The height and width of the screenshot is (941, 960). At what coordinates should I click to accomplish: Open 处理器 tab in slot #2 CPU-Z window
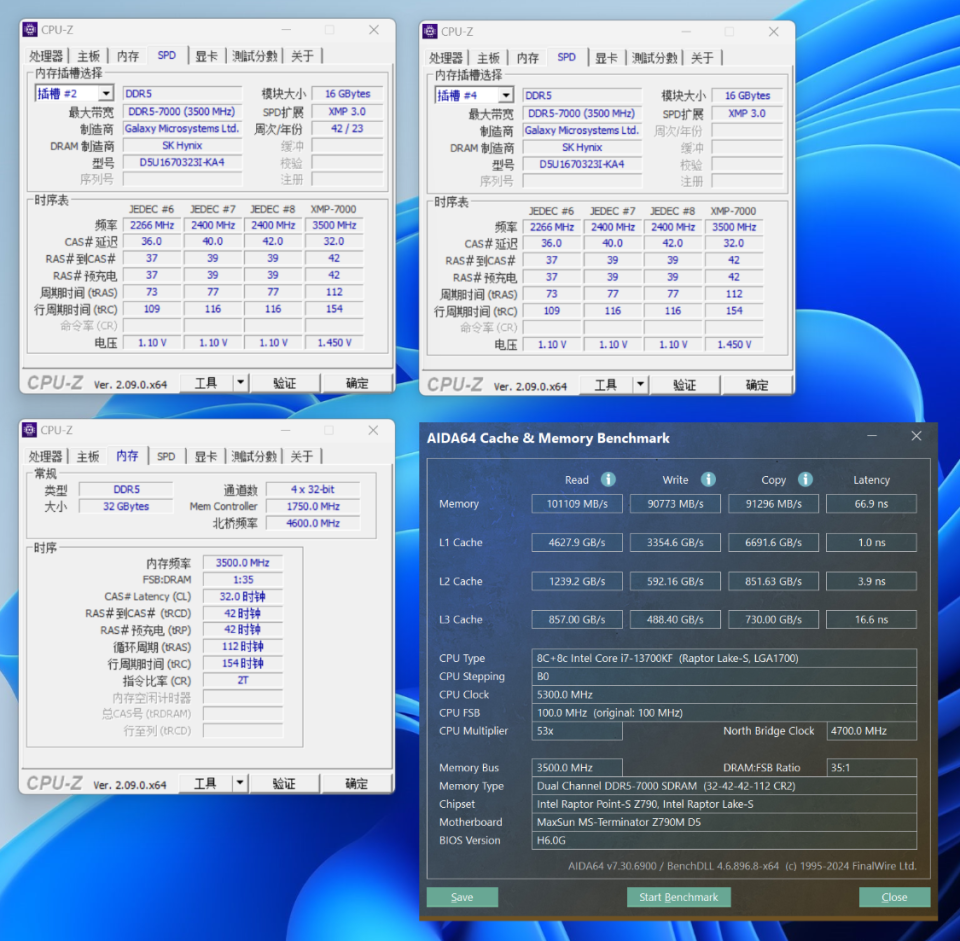pos(46,56)
